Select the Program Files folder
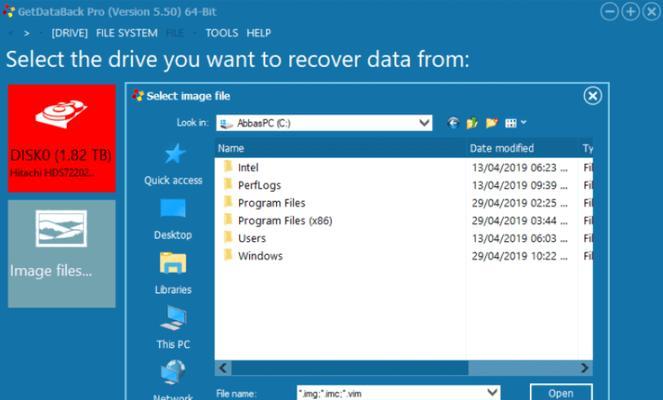The width and height of the screenshot is (663, 400). coord(271,203)
